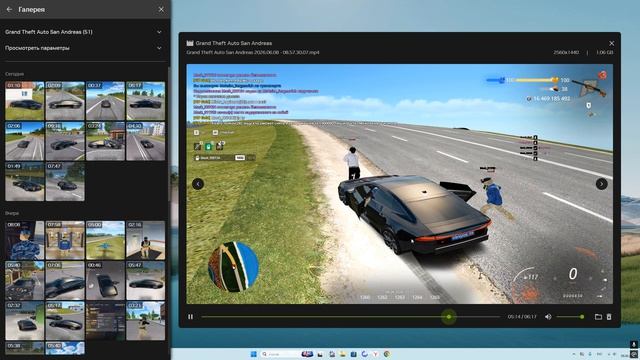640x360 pixels.
Task: Close the Галерея side panel
Action: click(161, 9)
